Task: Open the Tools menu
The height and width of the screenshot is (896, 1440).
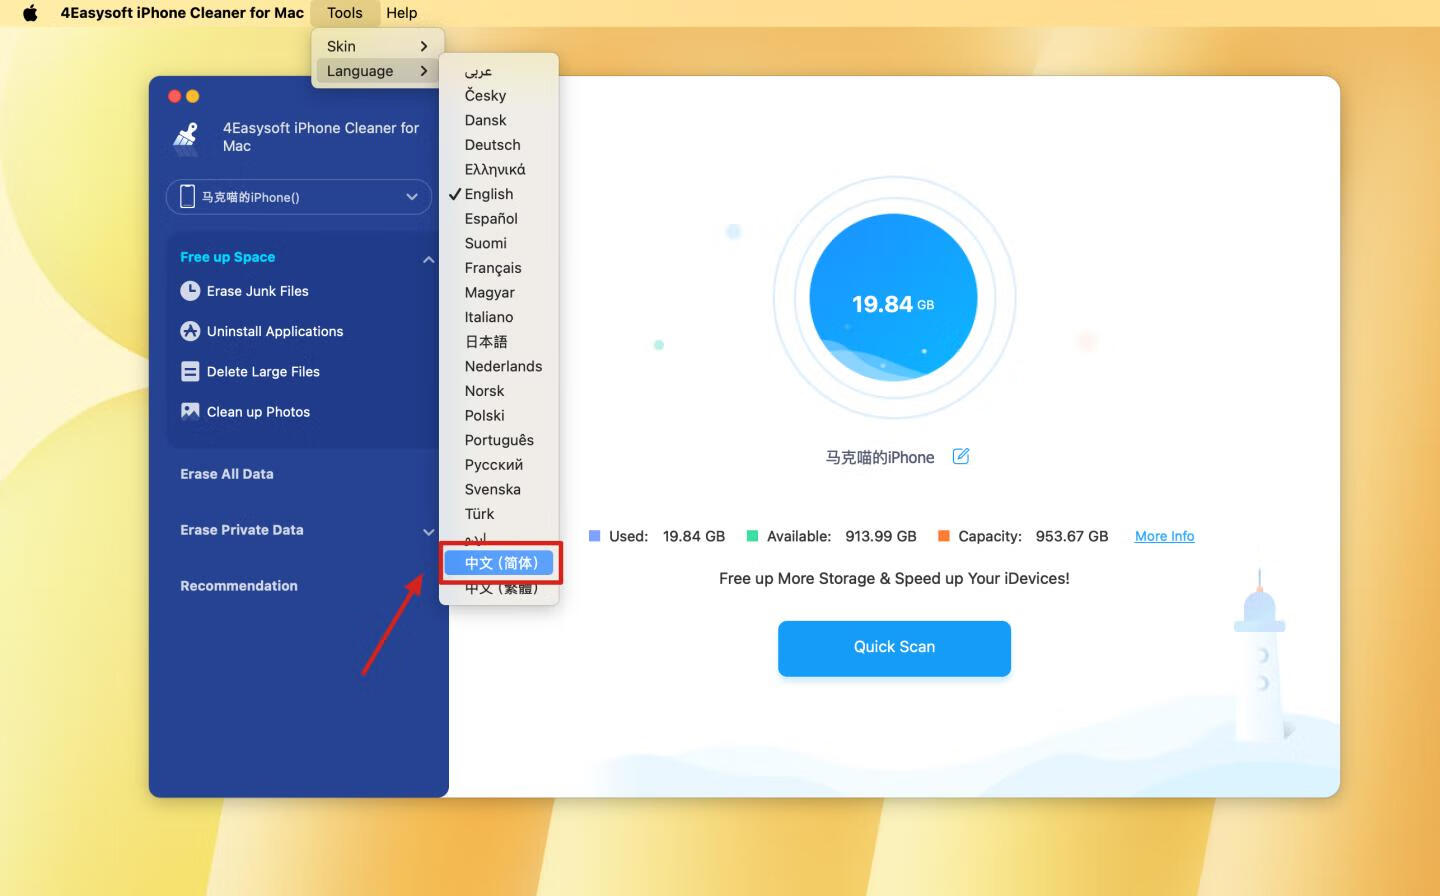Action: click(x=345, y=13)
